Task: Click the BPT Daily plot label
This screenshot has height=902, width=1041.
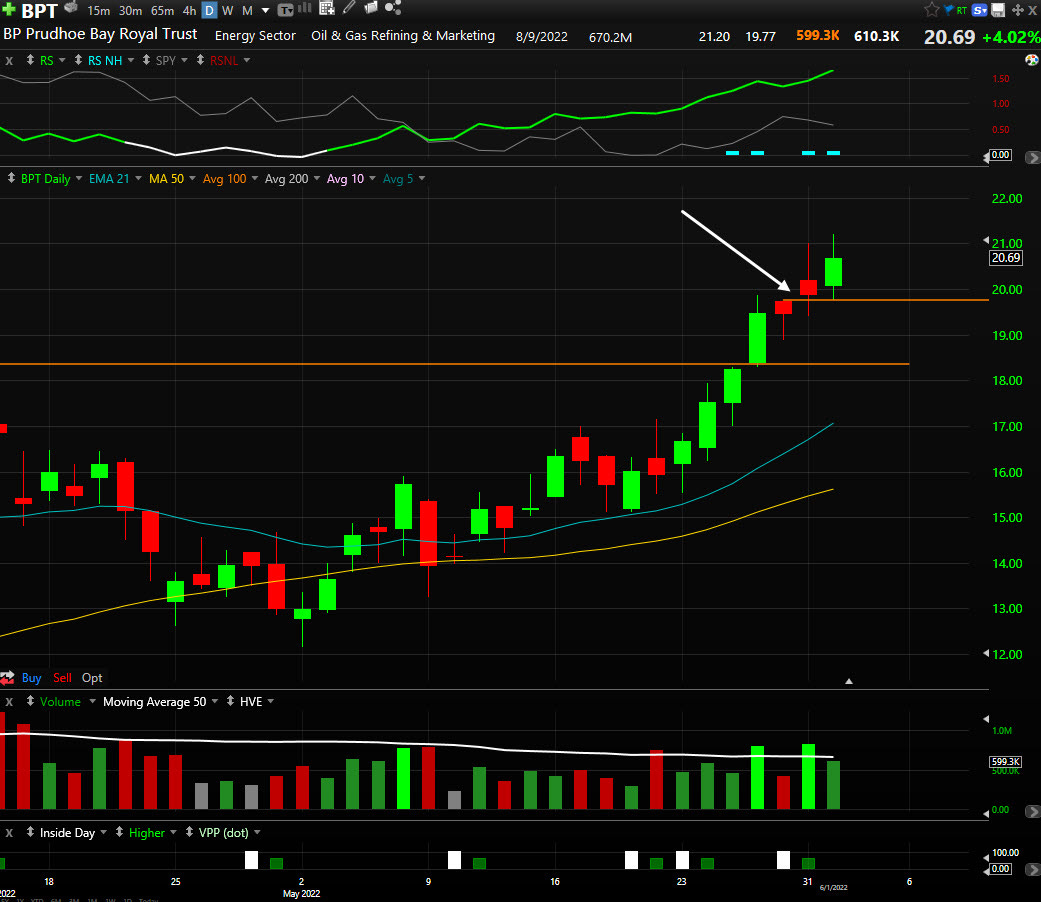Action: pyautogui.click(x=45, y=179)
